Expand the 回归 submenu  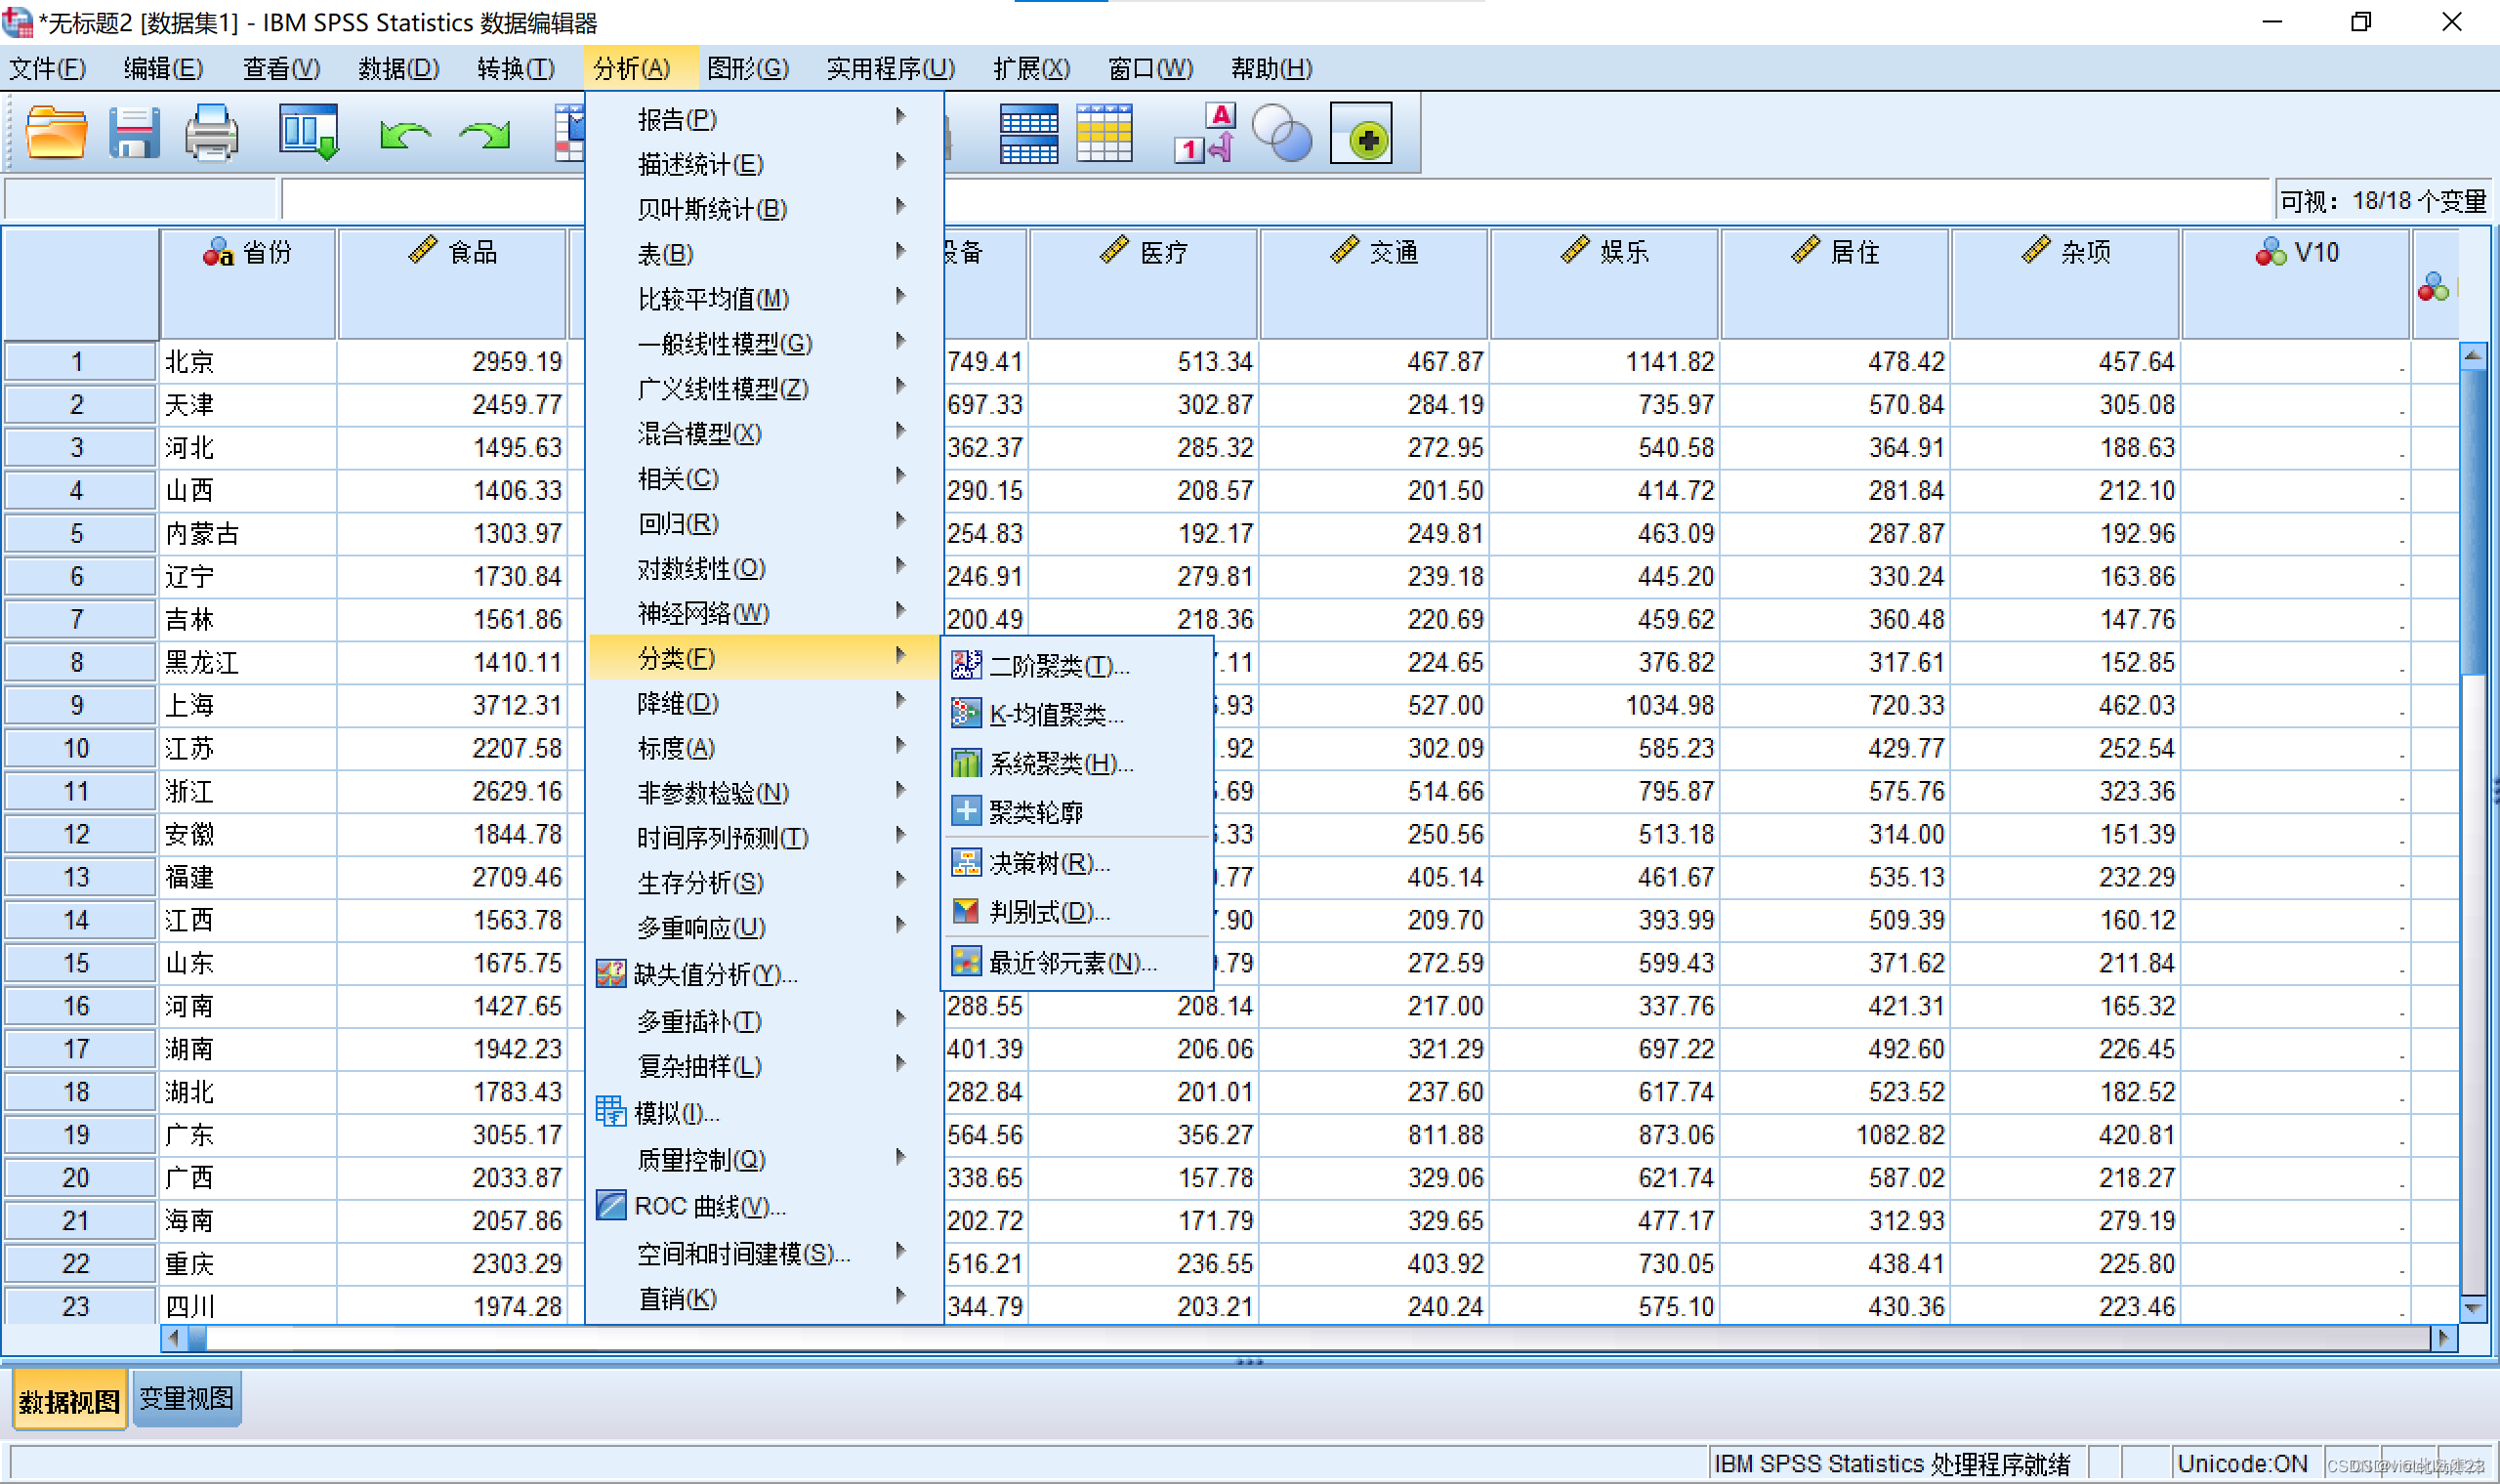click(677, 523)
